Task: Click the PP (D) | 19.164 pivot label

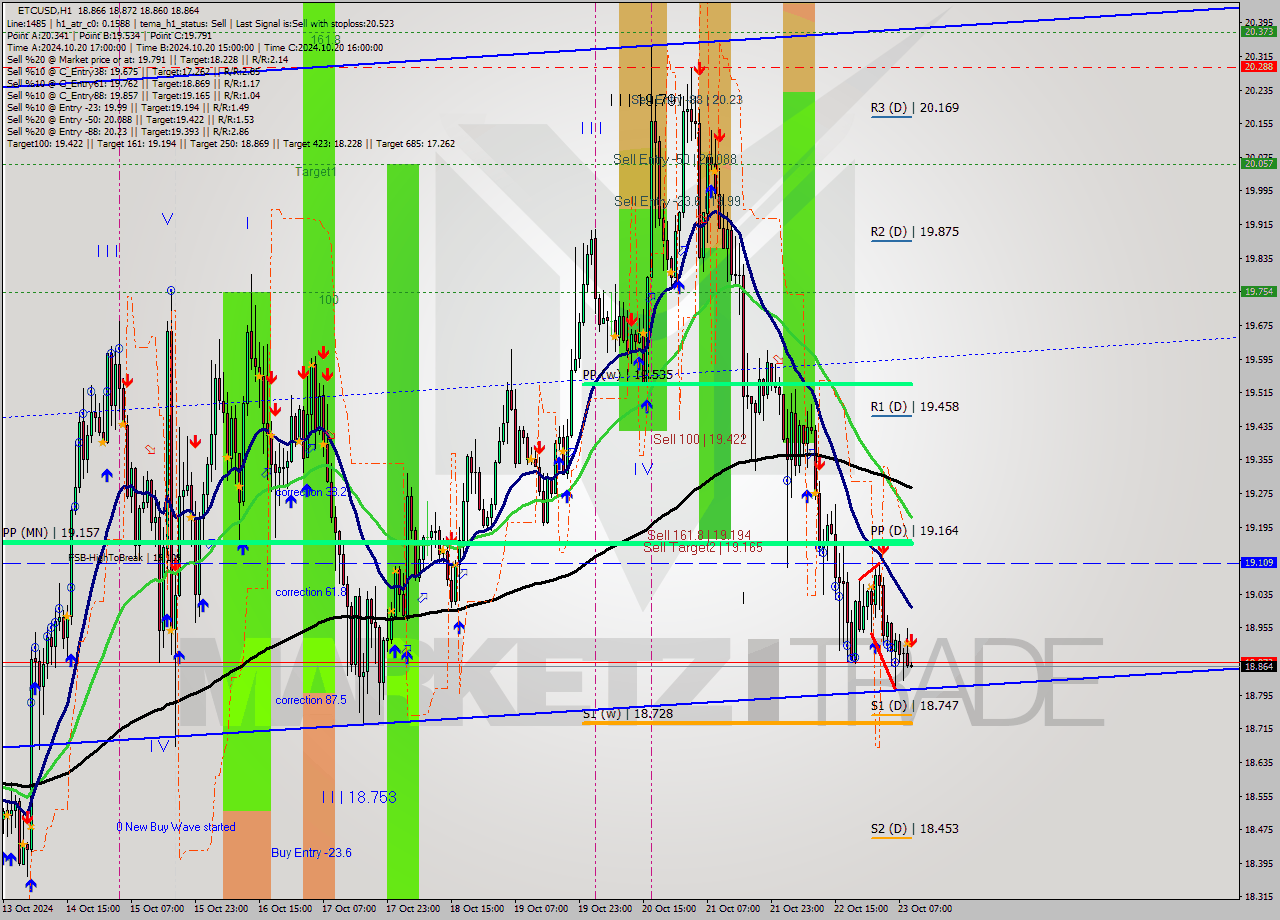Action: tap(914, 530)
